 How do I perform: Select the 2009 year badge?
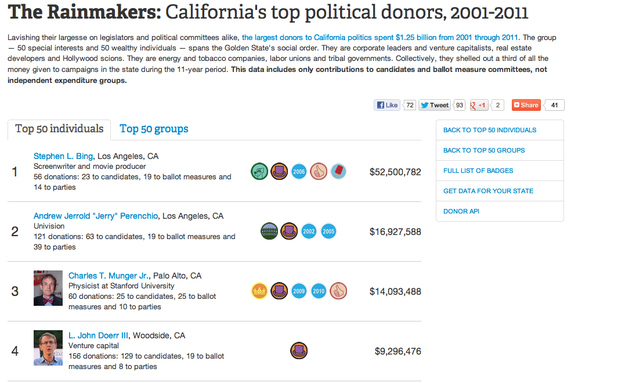tap(299, 291)
